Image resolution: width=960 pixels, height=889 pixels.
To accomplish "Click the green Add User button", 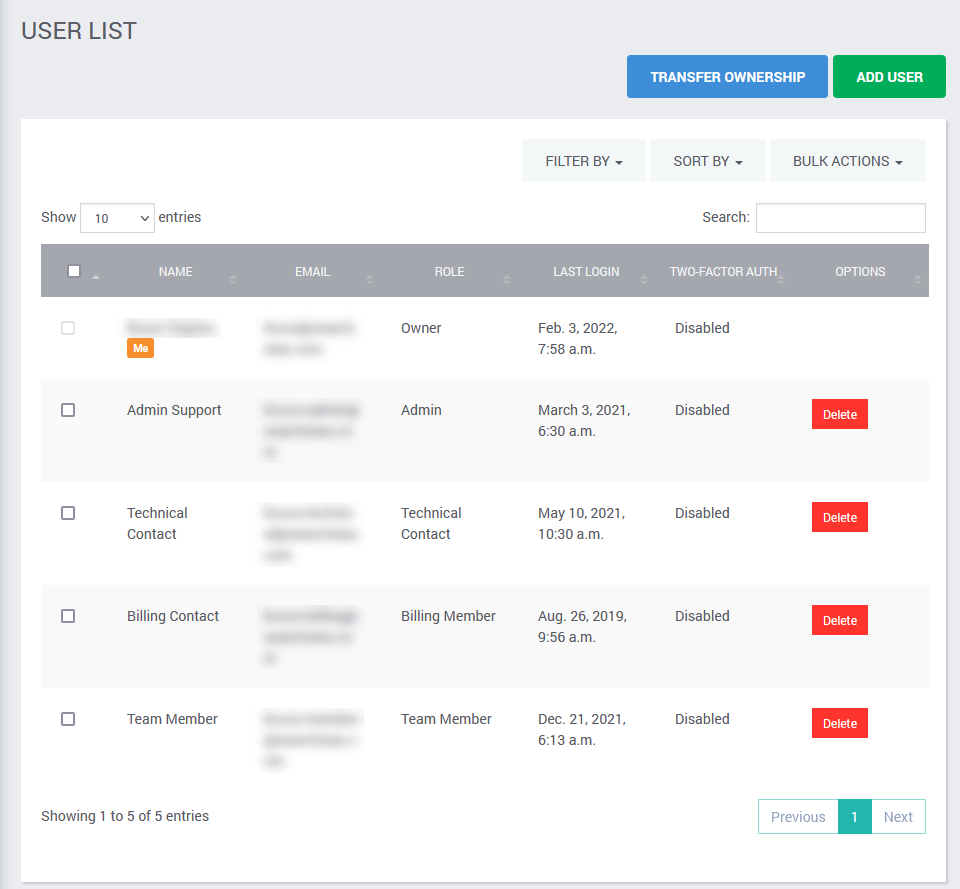I will 889,77.
